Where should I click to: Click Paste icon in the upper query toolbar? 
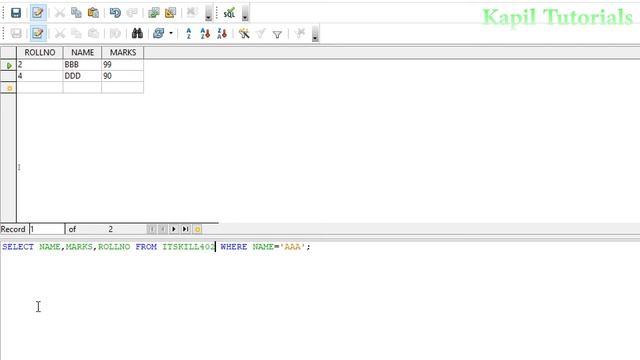click(93, 13)
